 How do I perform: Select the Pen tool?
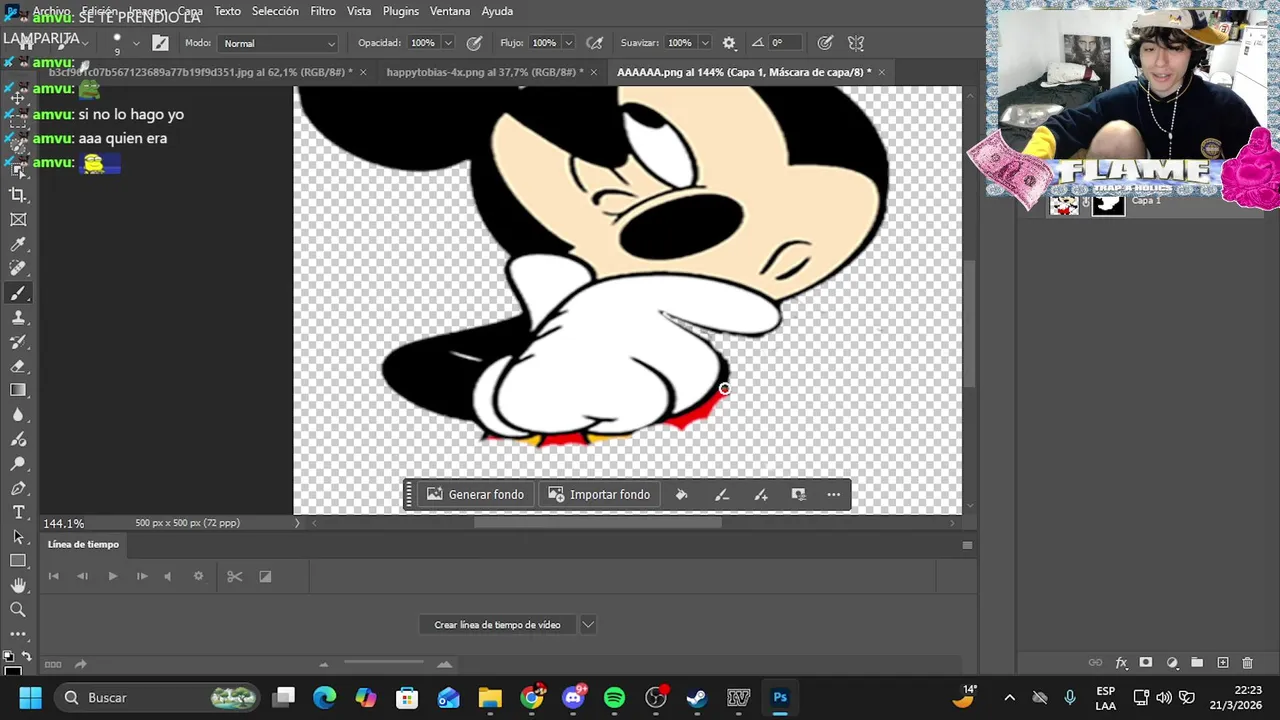(x=18, y=488)
